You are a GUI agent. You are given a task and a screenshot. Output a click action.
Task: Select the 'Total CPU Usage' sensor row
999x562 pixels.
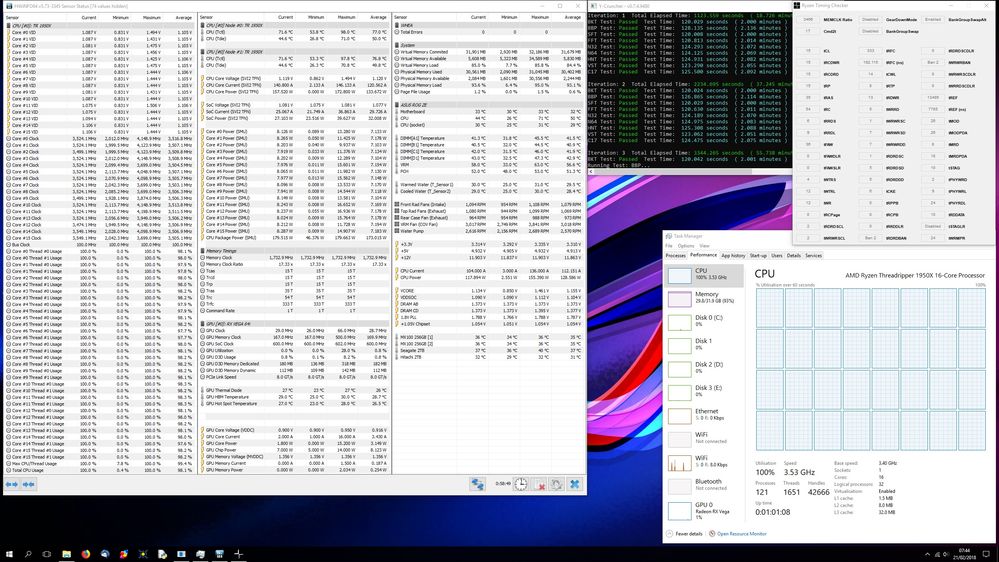99,470
